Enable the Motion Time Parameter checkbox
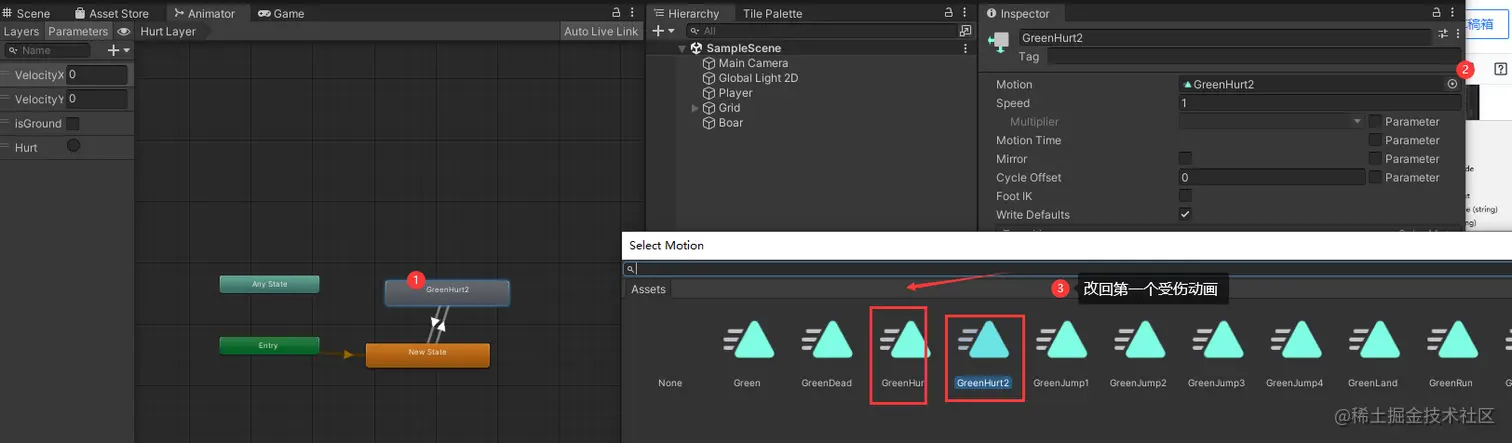The width and height of the screenshot is (1512, 443). pos(1375,140)
